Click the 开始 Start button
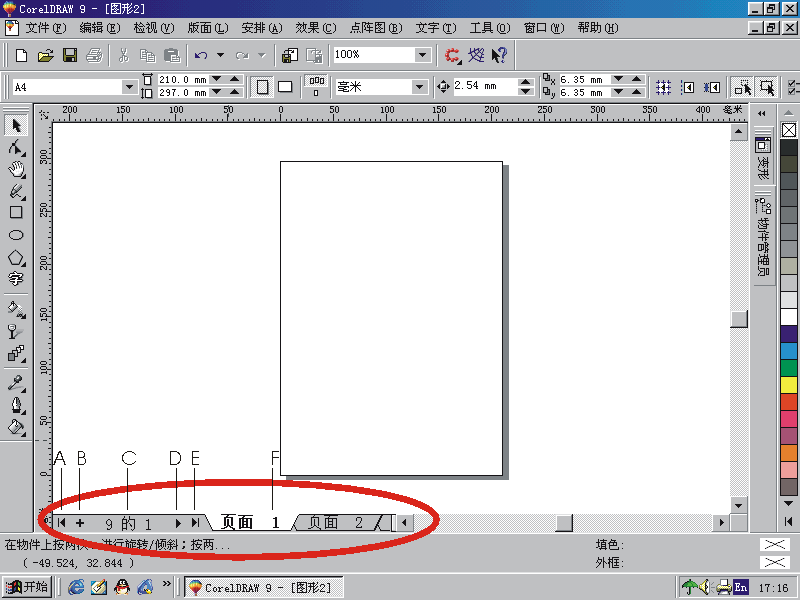 tap(27, 587)
